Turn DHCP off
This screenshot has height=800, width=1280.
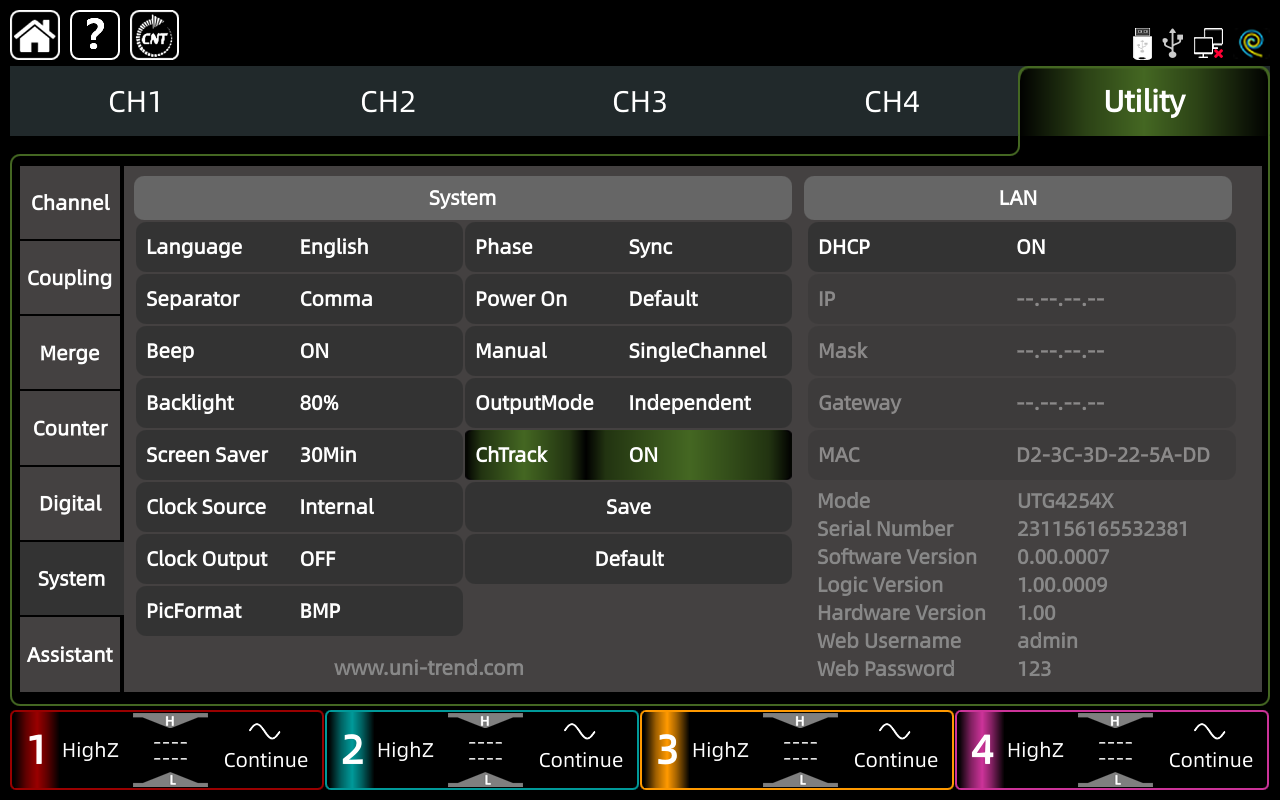pos(1021,247)
